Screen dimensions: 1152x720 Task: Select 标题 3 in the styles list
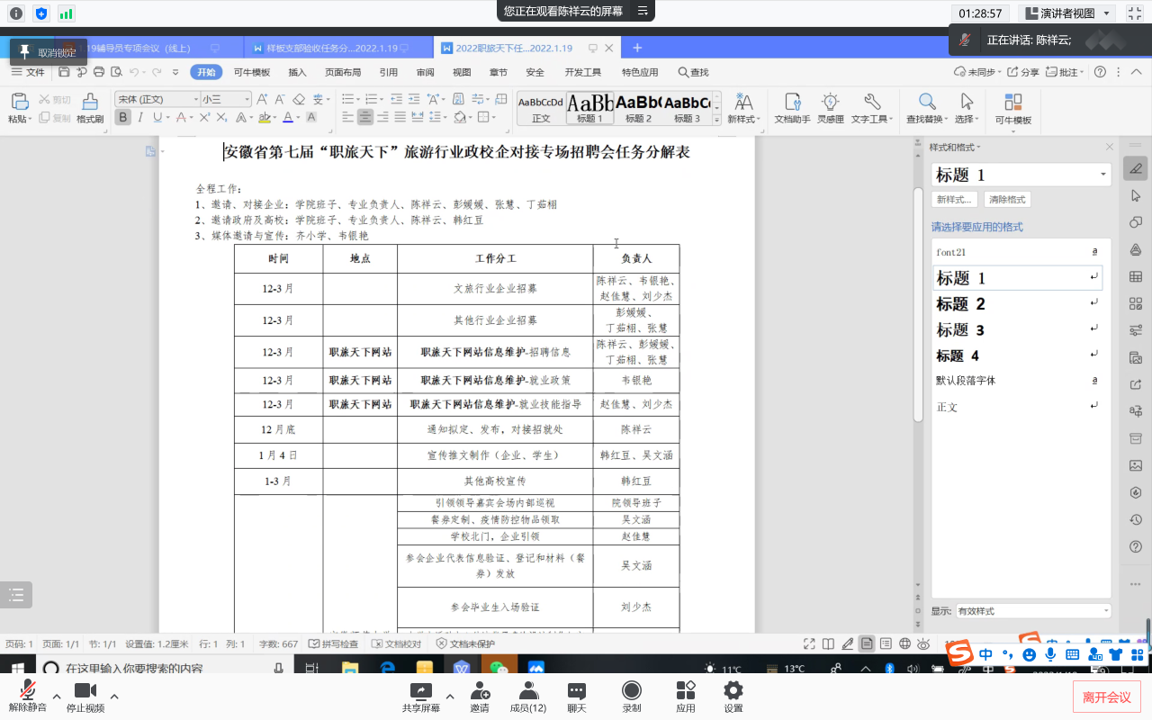coord(960,330)
